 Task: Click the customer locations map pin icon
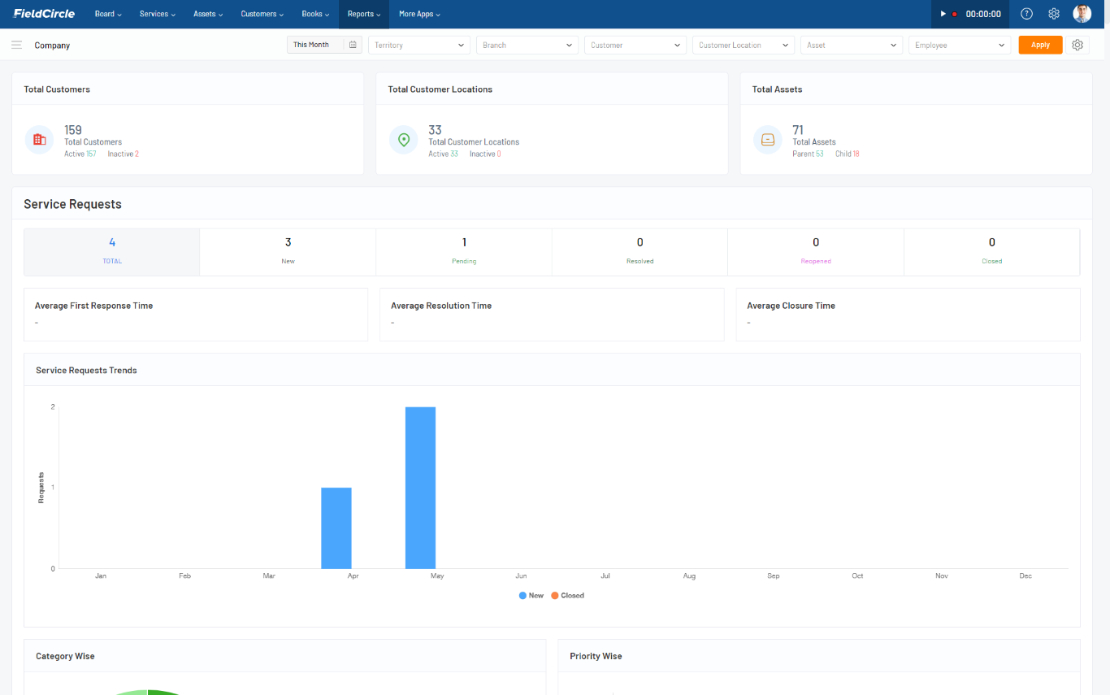(x=404, y=139)
